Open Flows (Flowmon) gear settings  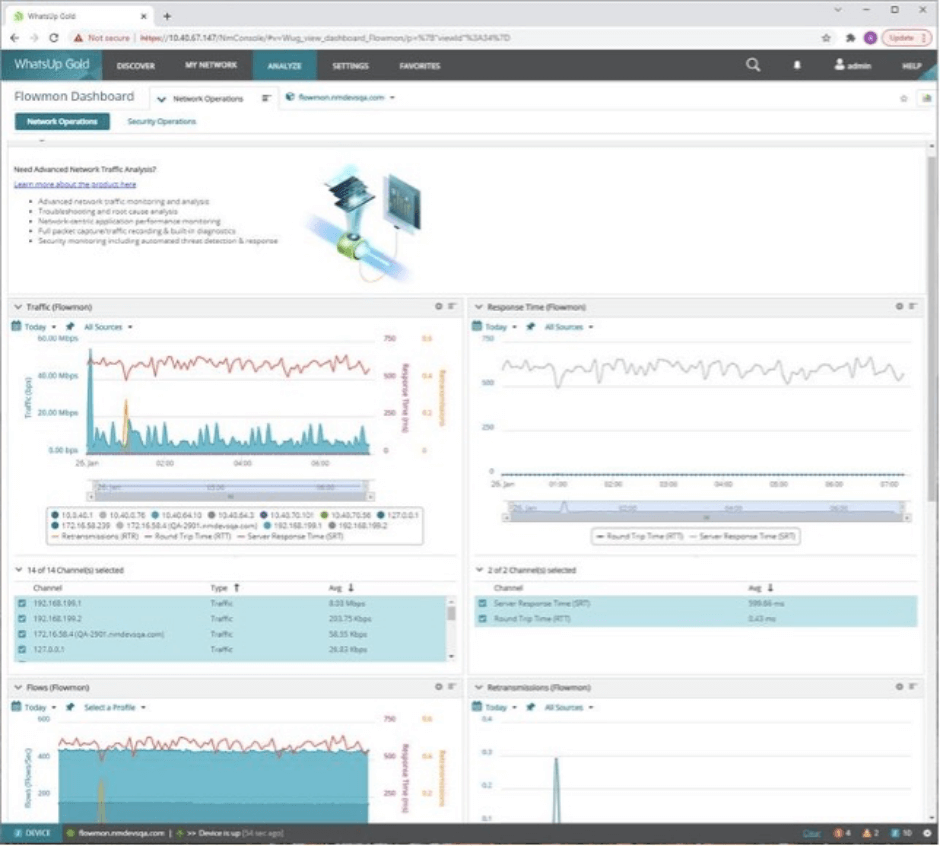[x=439, y=687]
